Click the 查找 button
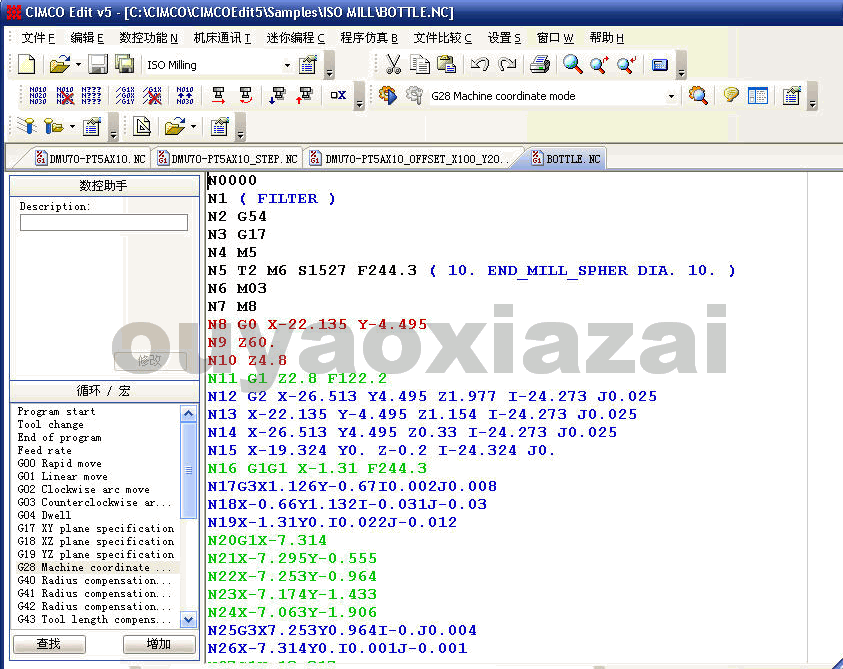 pyautogui.click(x=49, y=644)
